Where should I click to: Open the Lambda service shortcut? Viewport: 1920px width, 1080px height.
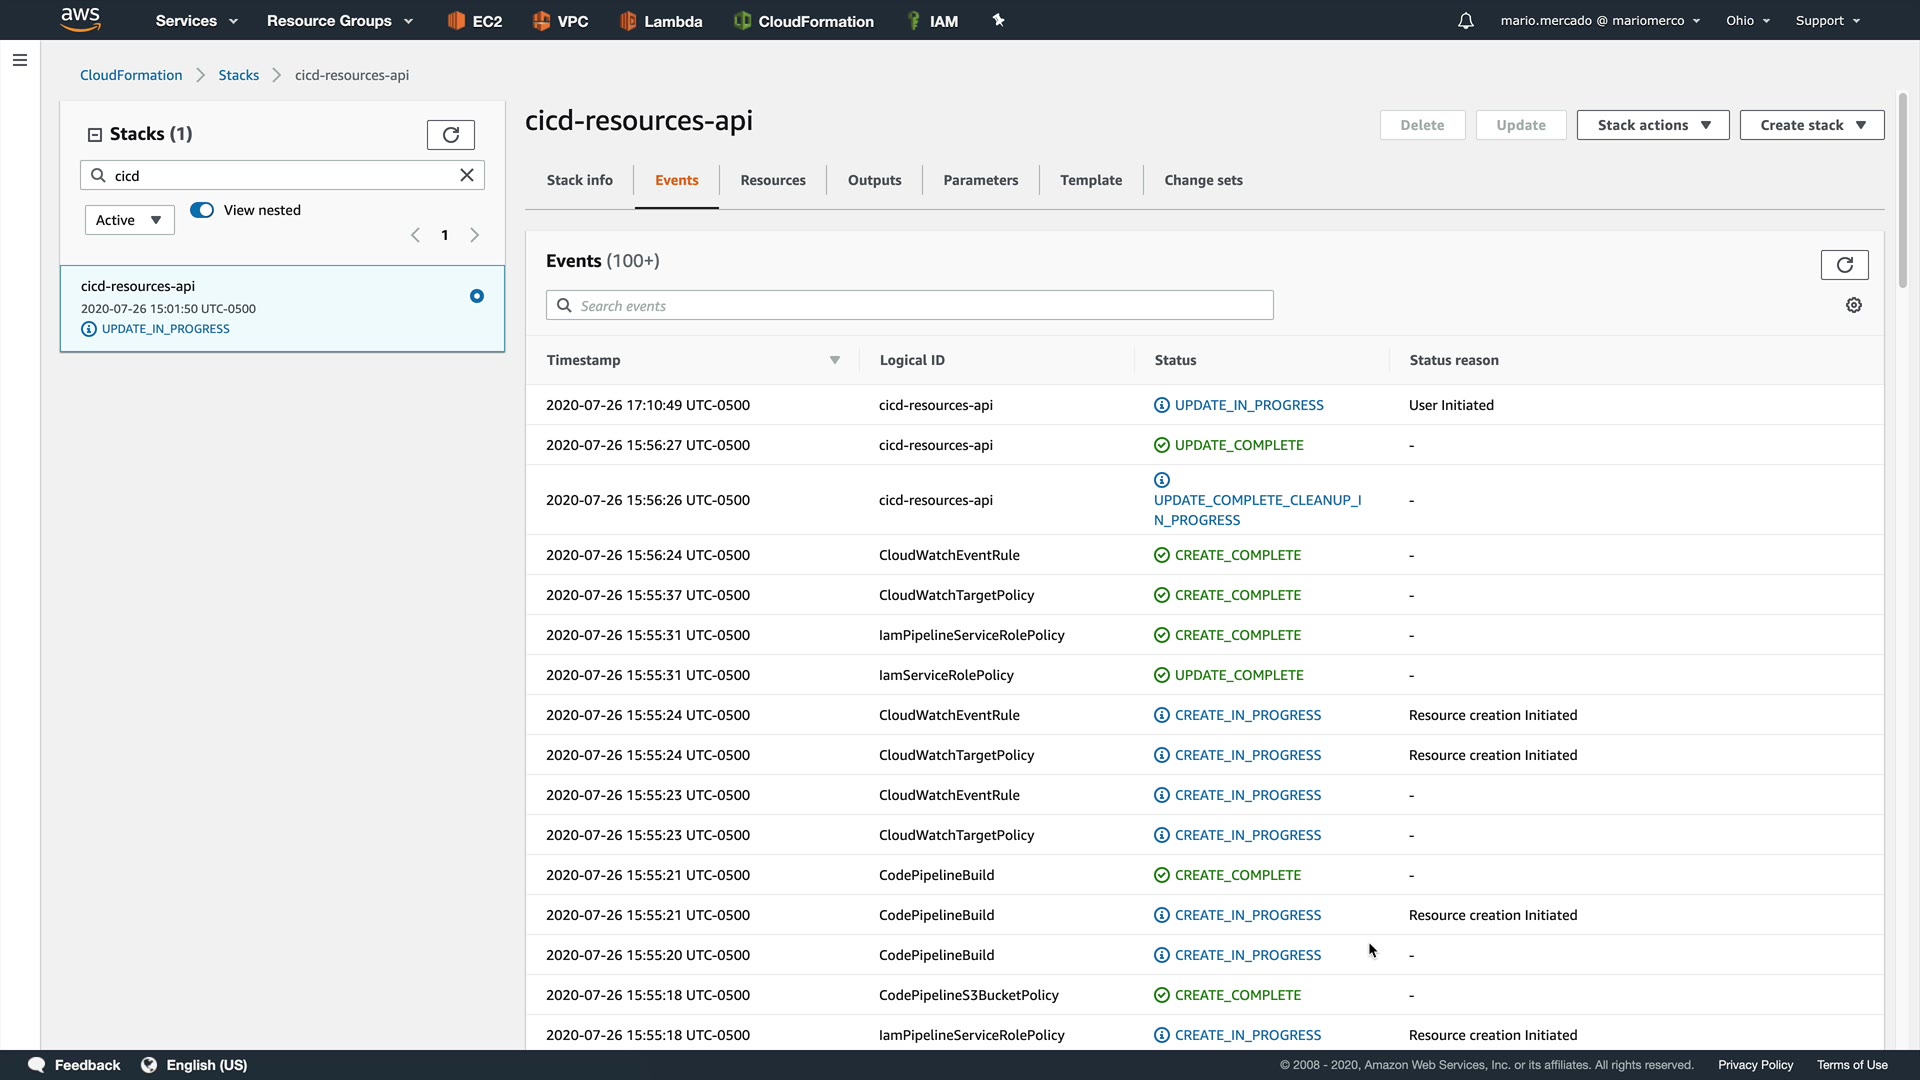tap(661, 21)
